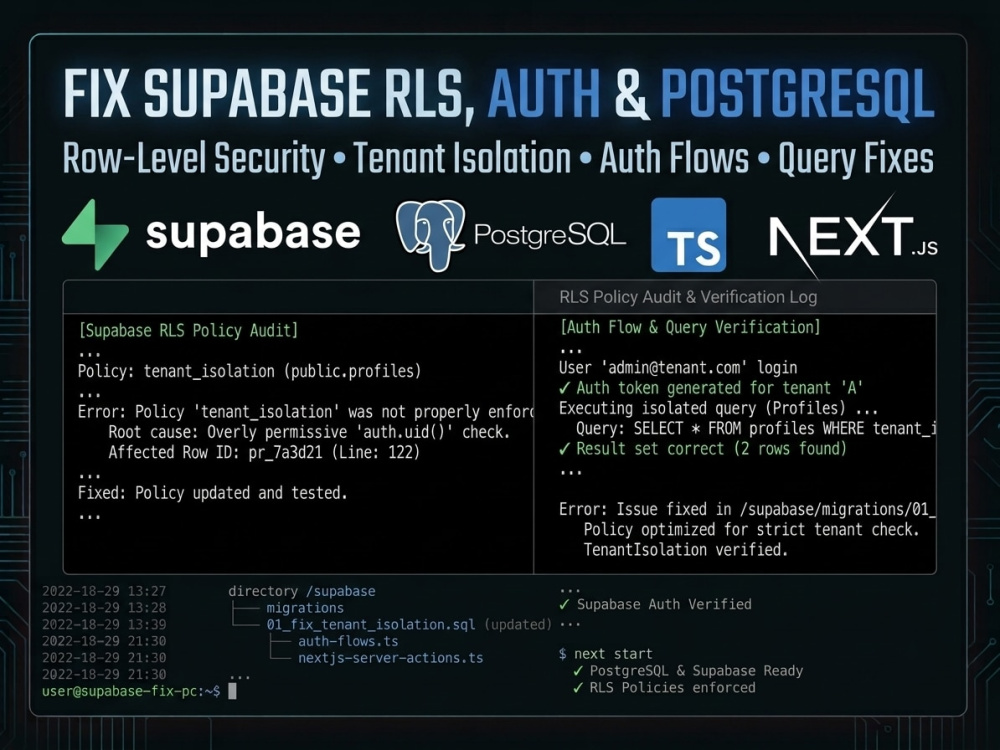
Task: Click the 'Query: SELECT * FROM profiles' line
Action: point(756,429)
